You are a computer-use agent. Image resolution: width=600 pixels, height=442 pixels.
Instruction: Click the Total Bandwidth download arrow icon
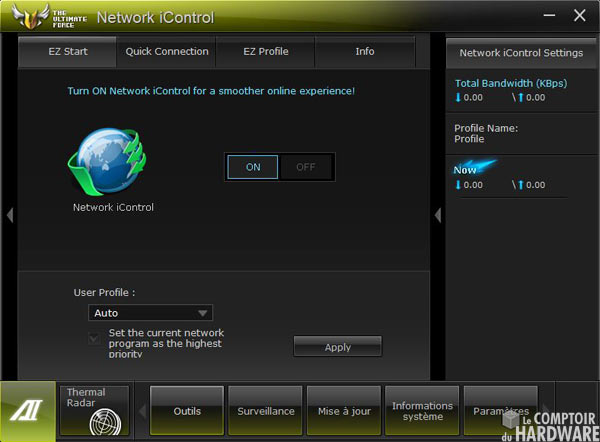point(459,98)
